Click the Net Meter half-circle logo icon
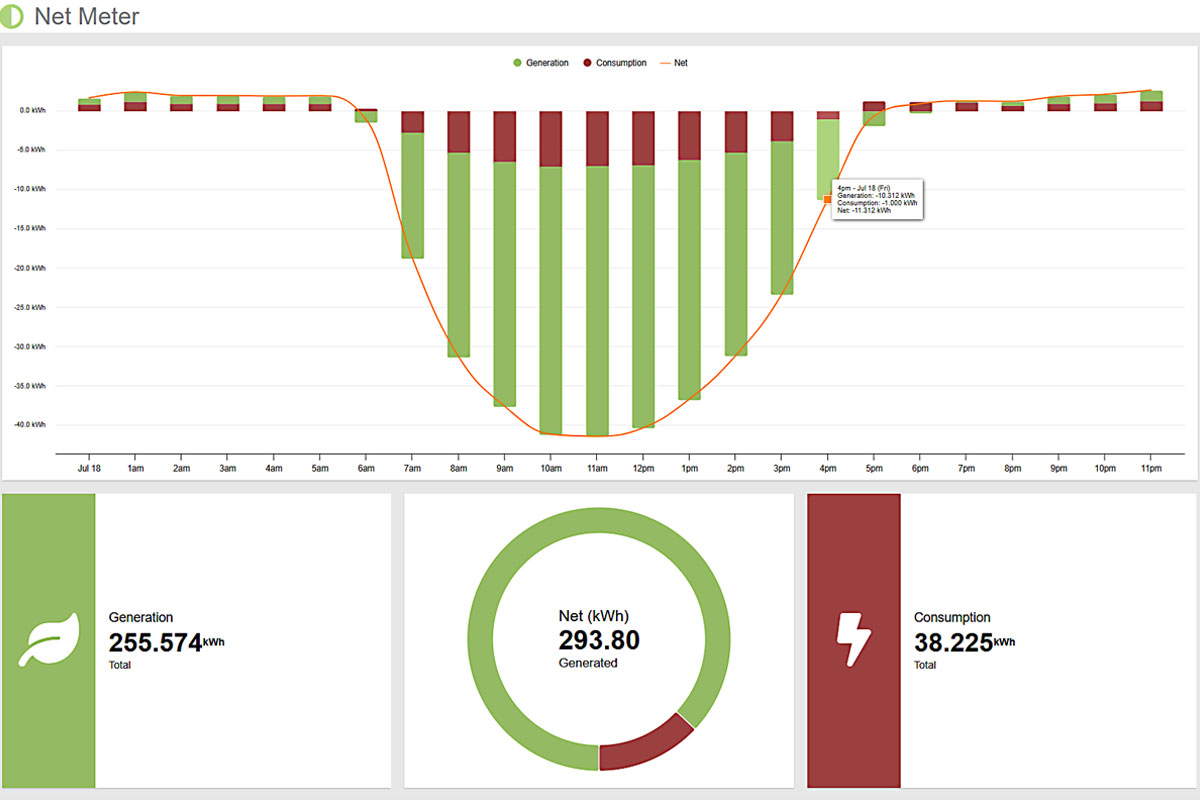The image size is (1200, 800). coord(12,17)
